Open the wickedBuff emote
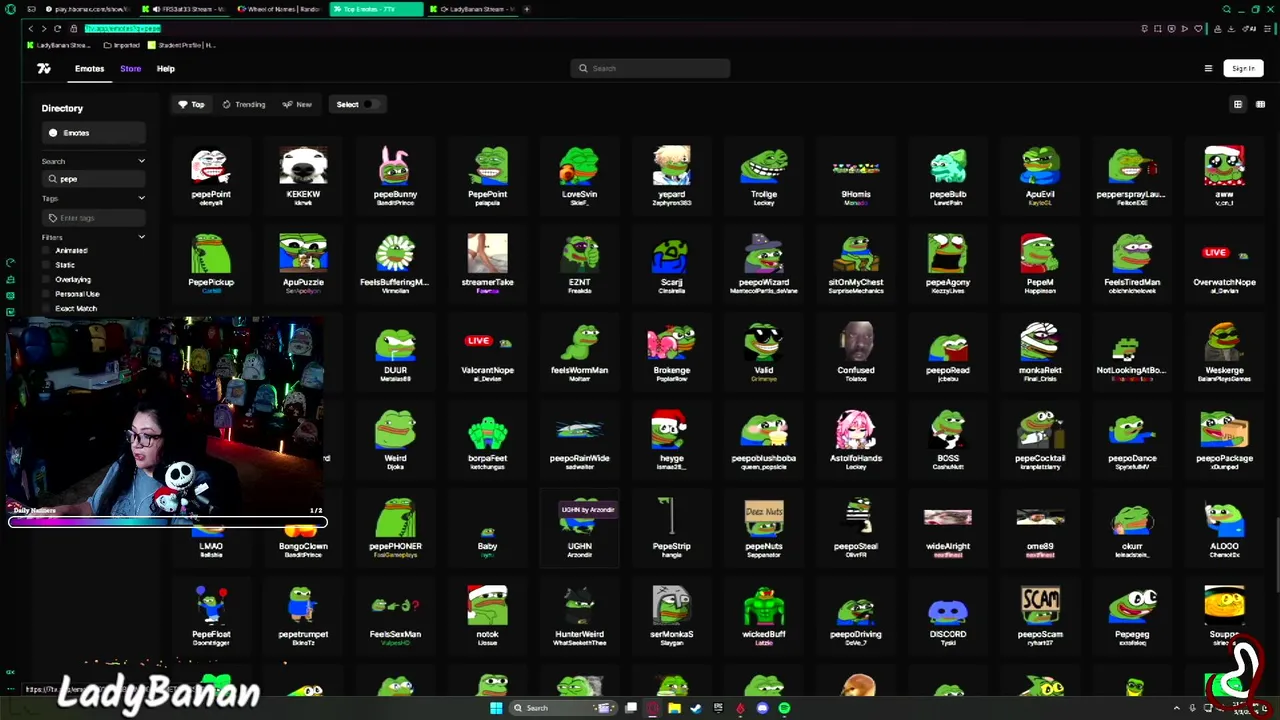The image size is (1280, 720). 764,616
